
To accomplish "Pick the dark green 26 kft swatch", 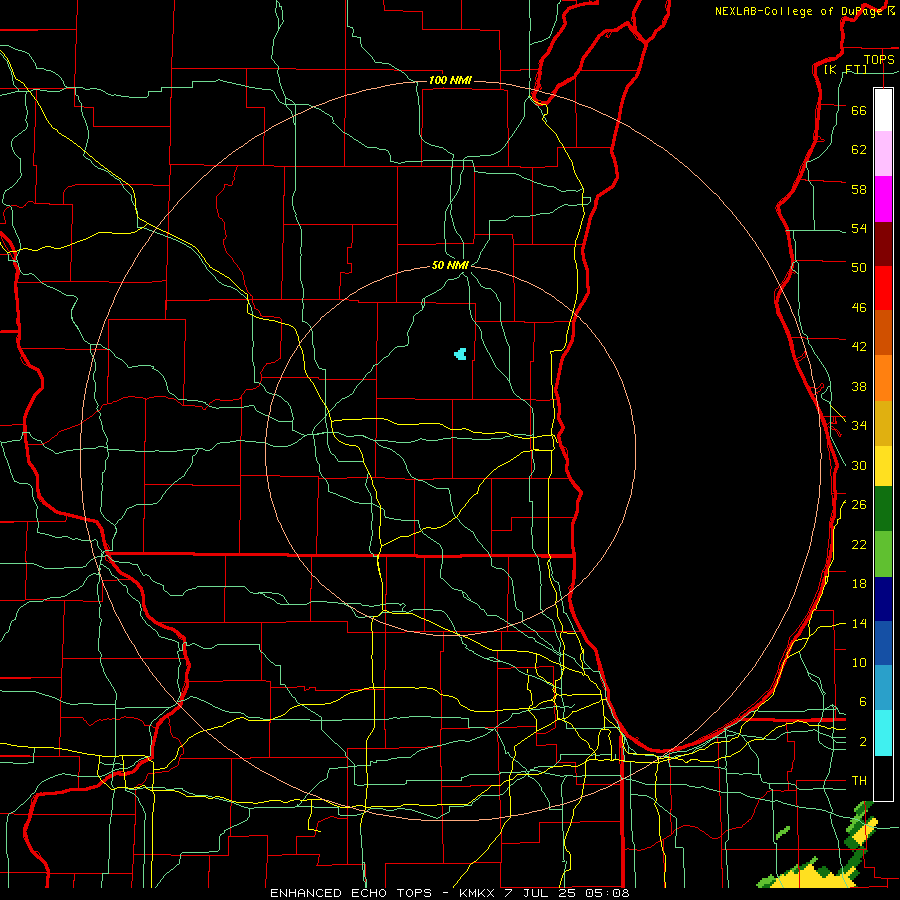I will 883,508.
